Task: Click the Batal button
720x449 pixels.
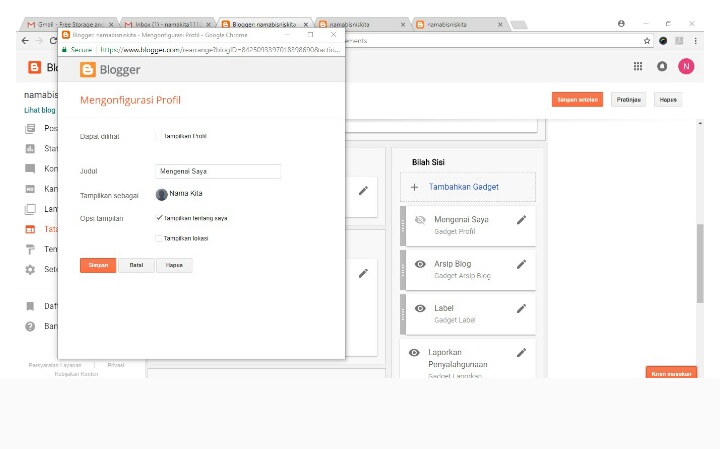Action: pyautogui.click(x=136, y=265)
